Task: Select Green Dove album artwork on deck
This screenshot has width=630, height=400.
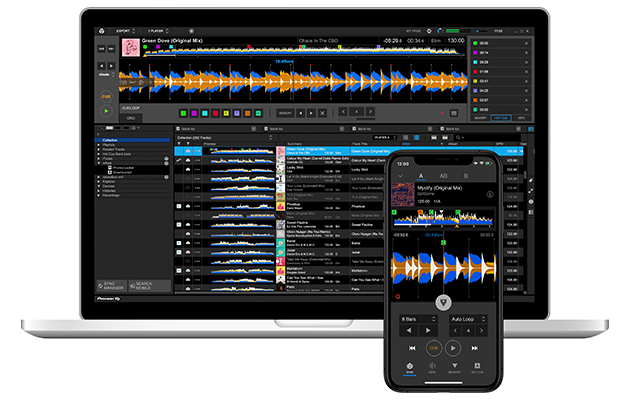Action: point(129,46)
